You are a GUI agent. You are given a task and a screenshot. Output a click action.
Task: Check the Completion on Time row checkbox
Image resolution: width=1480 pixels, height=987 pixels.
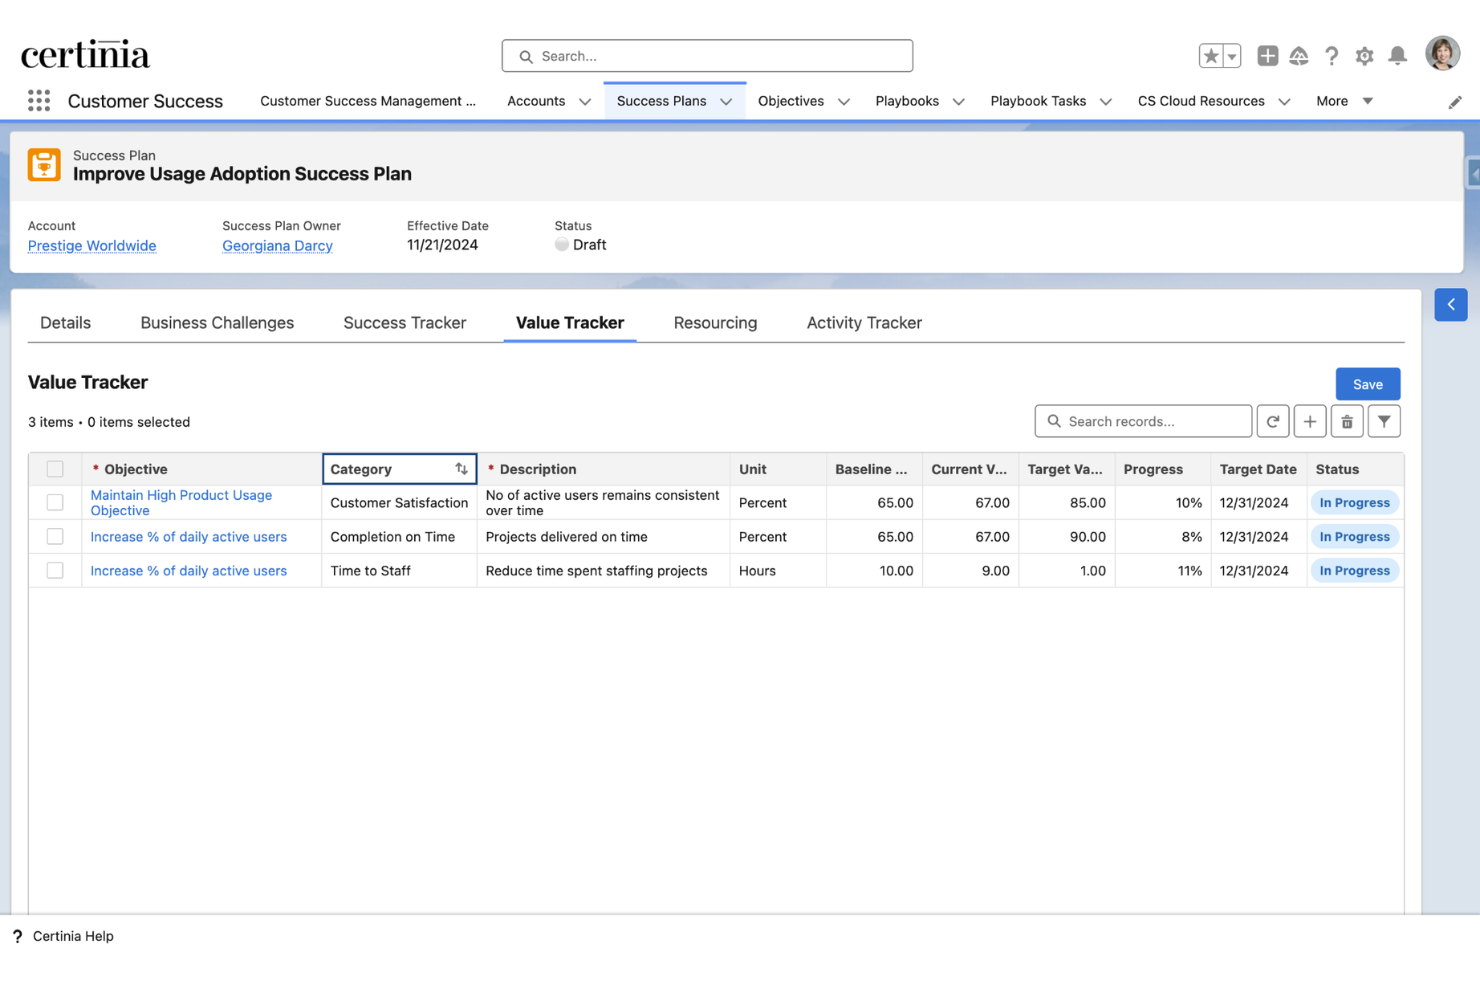point(55,537)
